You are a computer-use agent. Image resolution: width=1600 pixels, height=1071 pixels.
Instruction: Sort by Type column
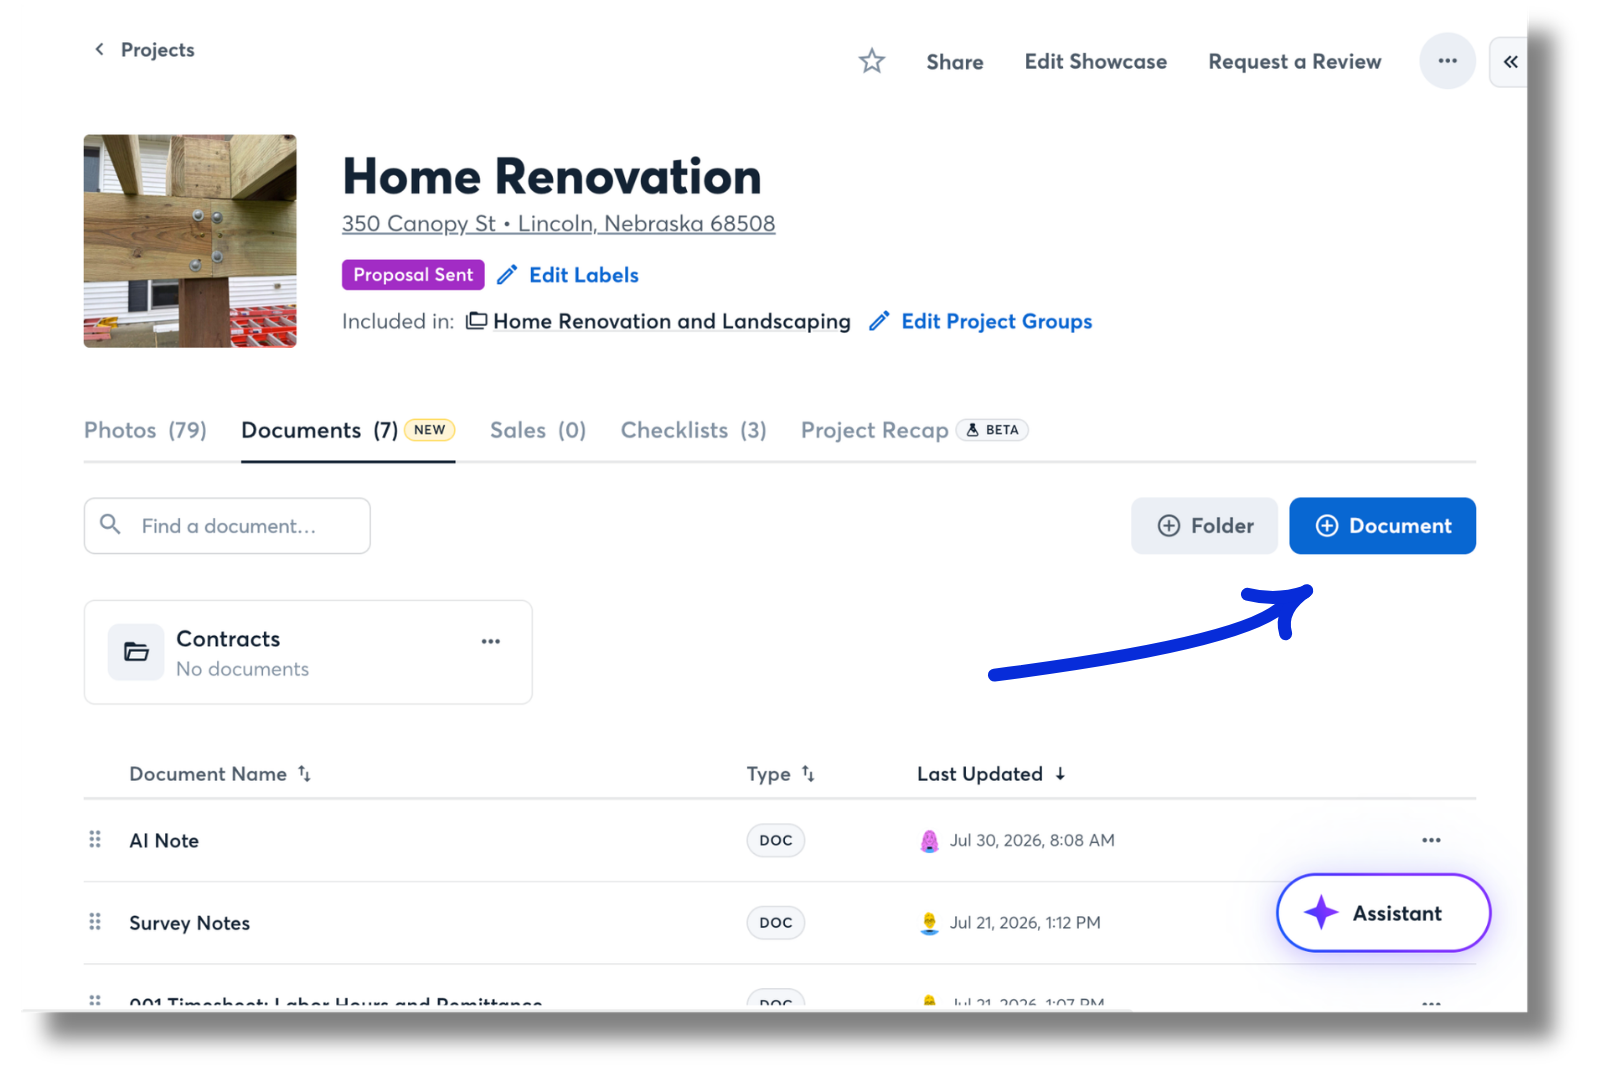[780, 774]
